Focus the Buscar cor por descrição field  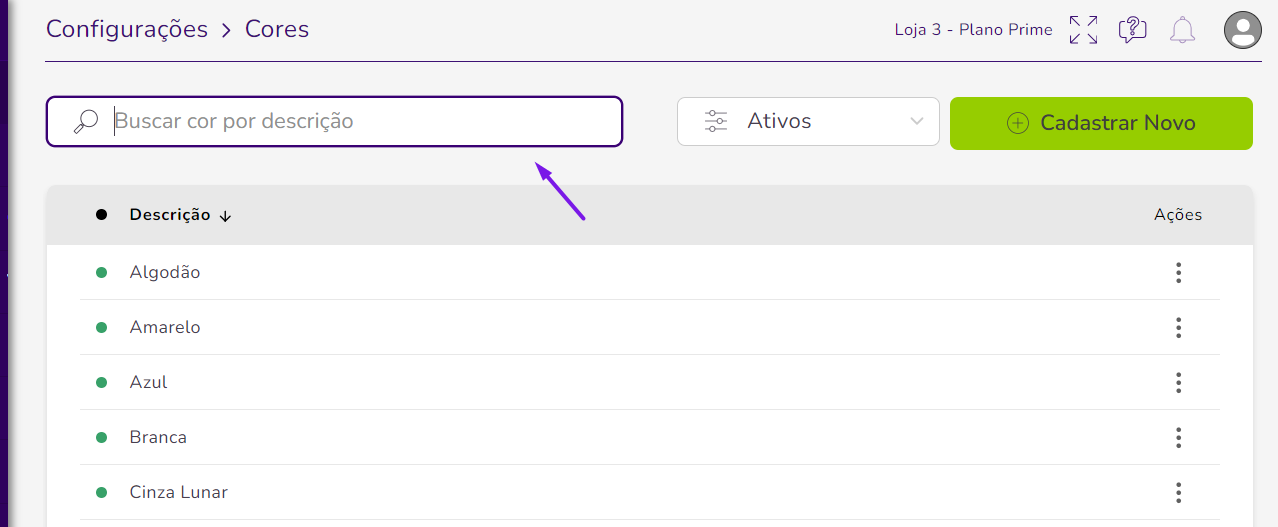(x=334, y=122)
